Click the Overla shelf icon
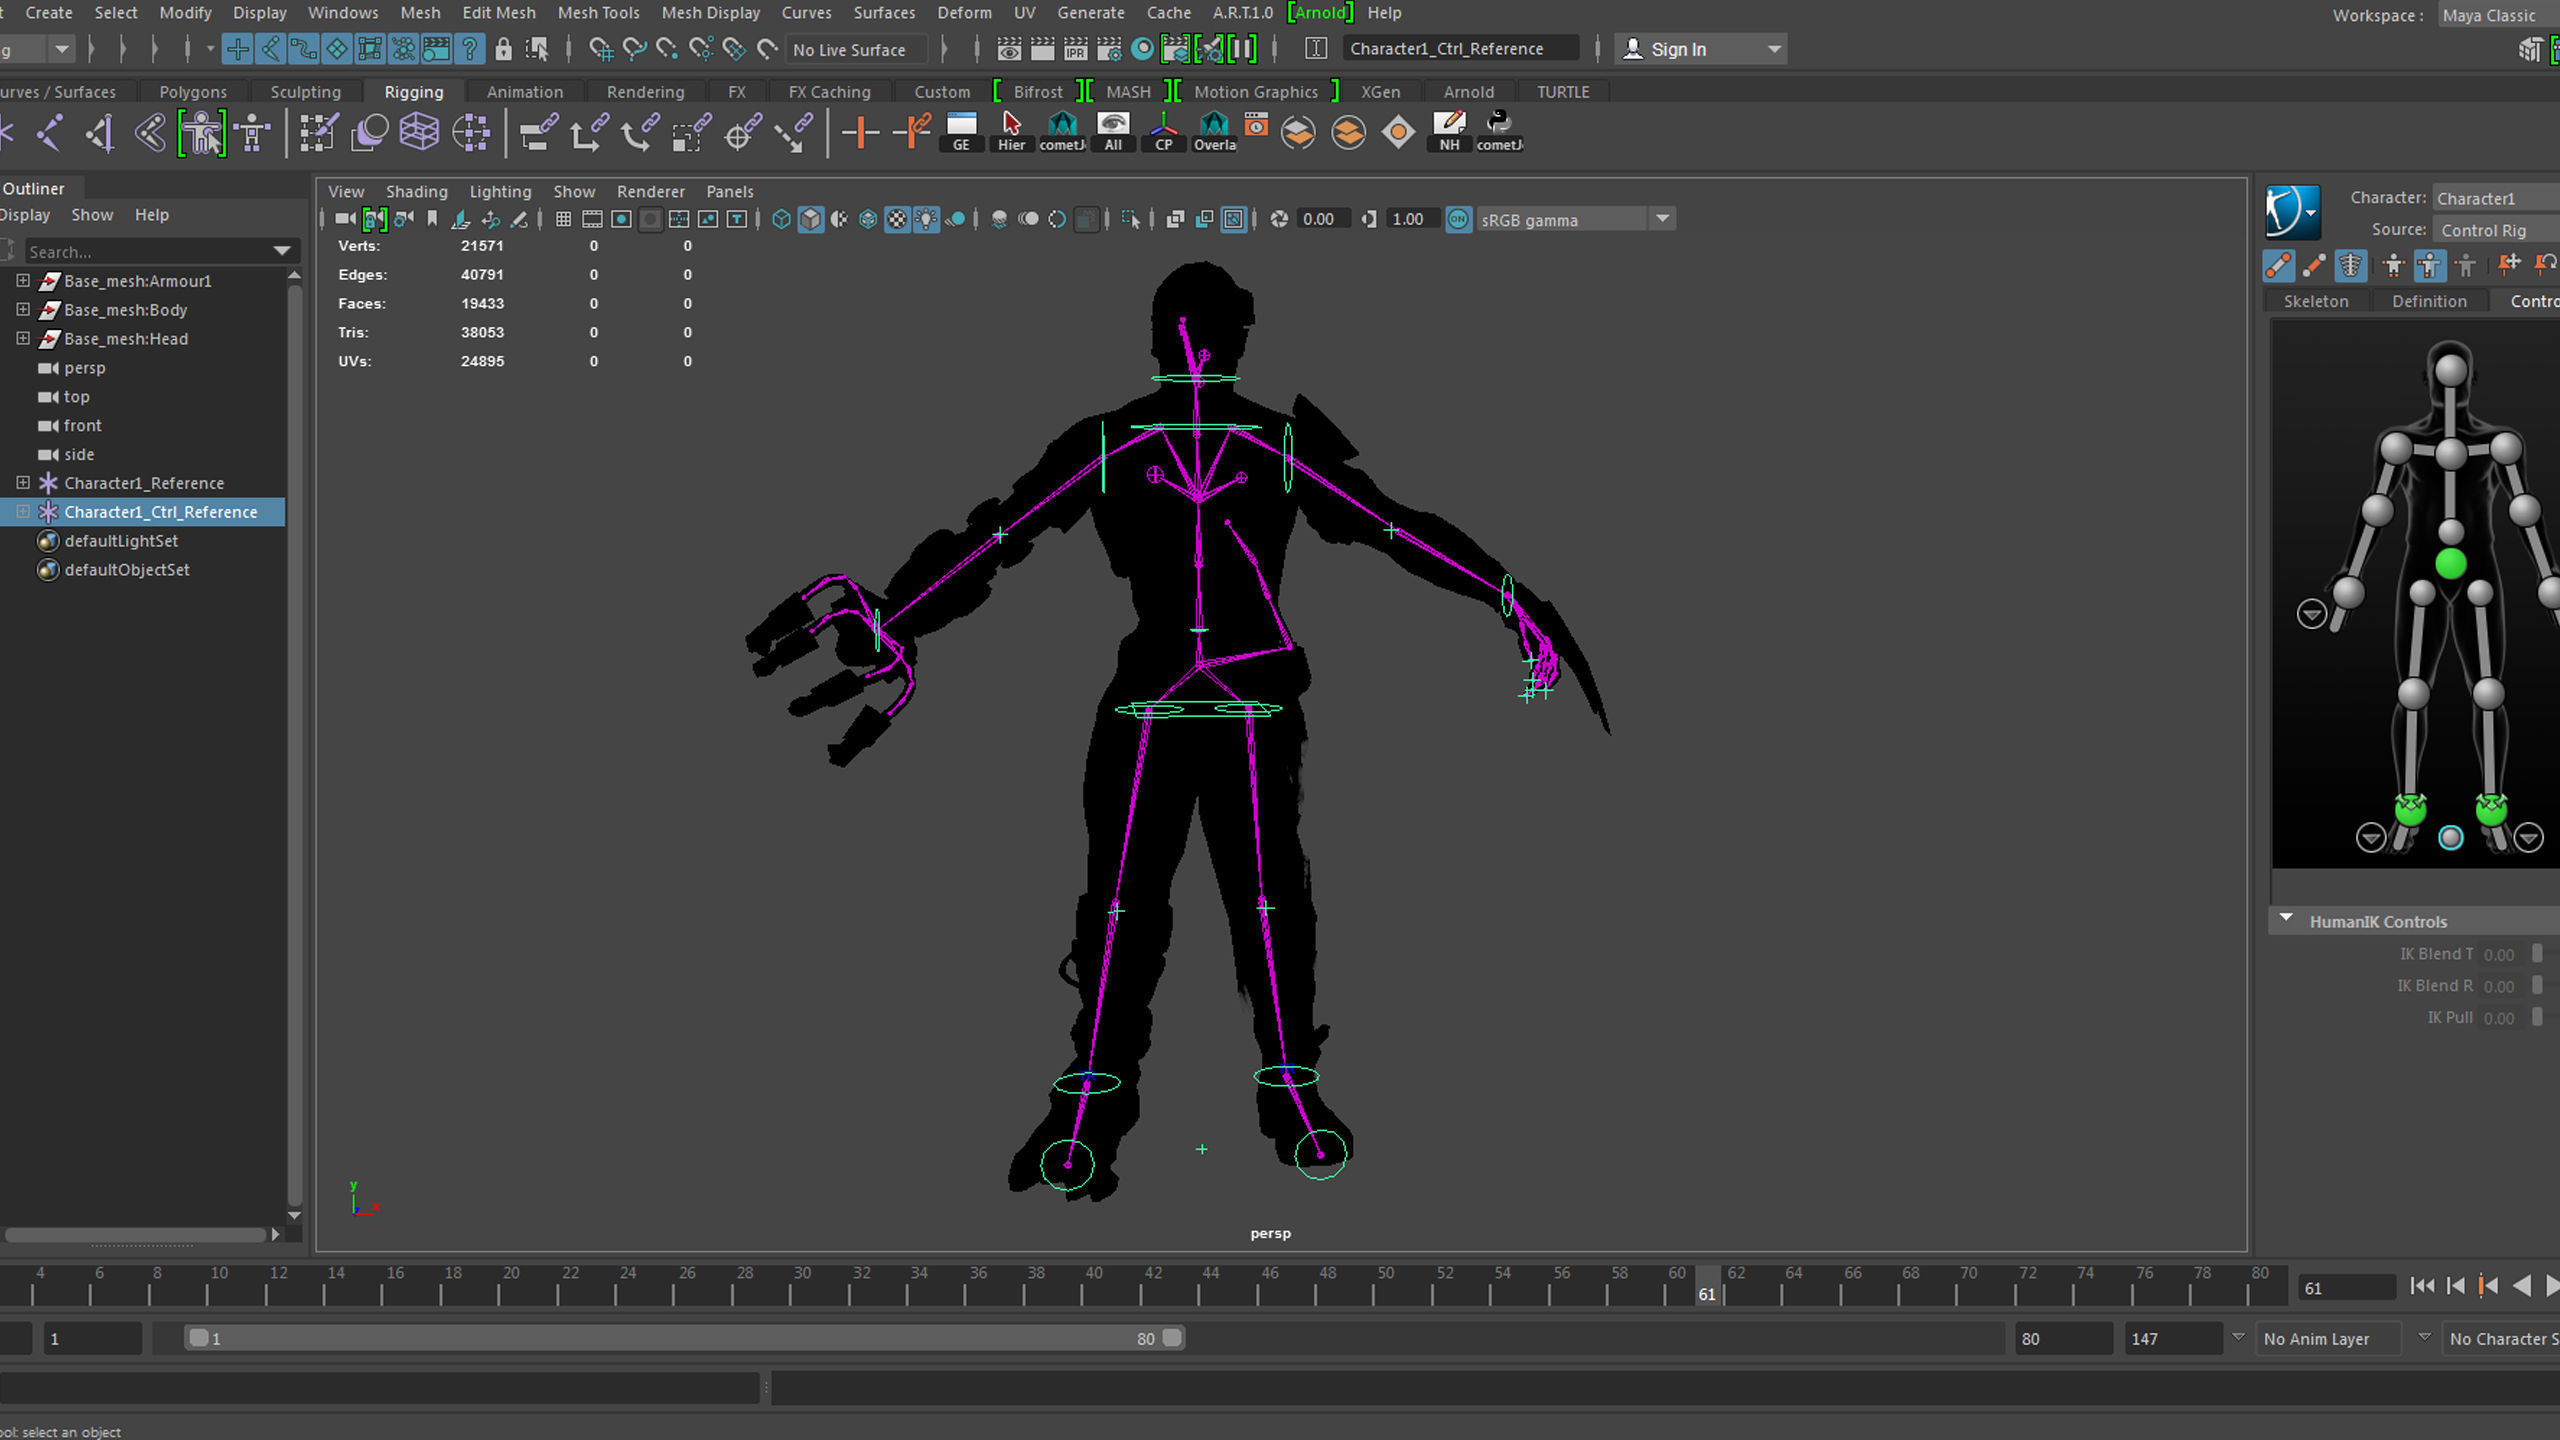Image resolution: width=2560 pixels, height=1440 pixels. coord(1214,131)
